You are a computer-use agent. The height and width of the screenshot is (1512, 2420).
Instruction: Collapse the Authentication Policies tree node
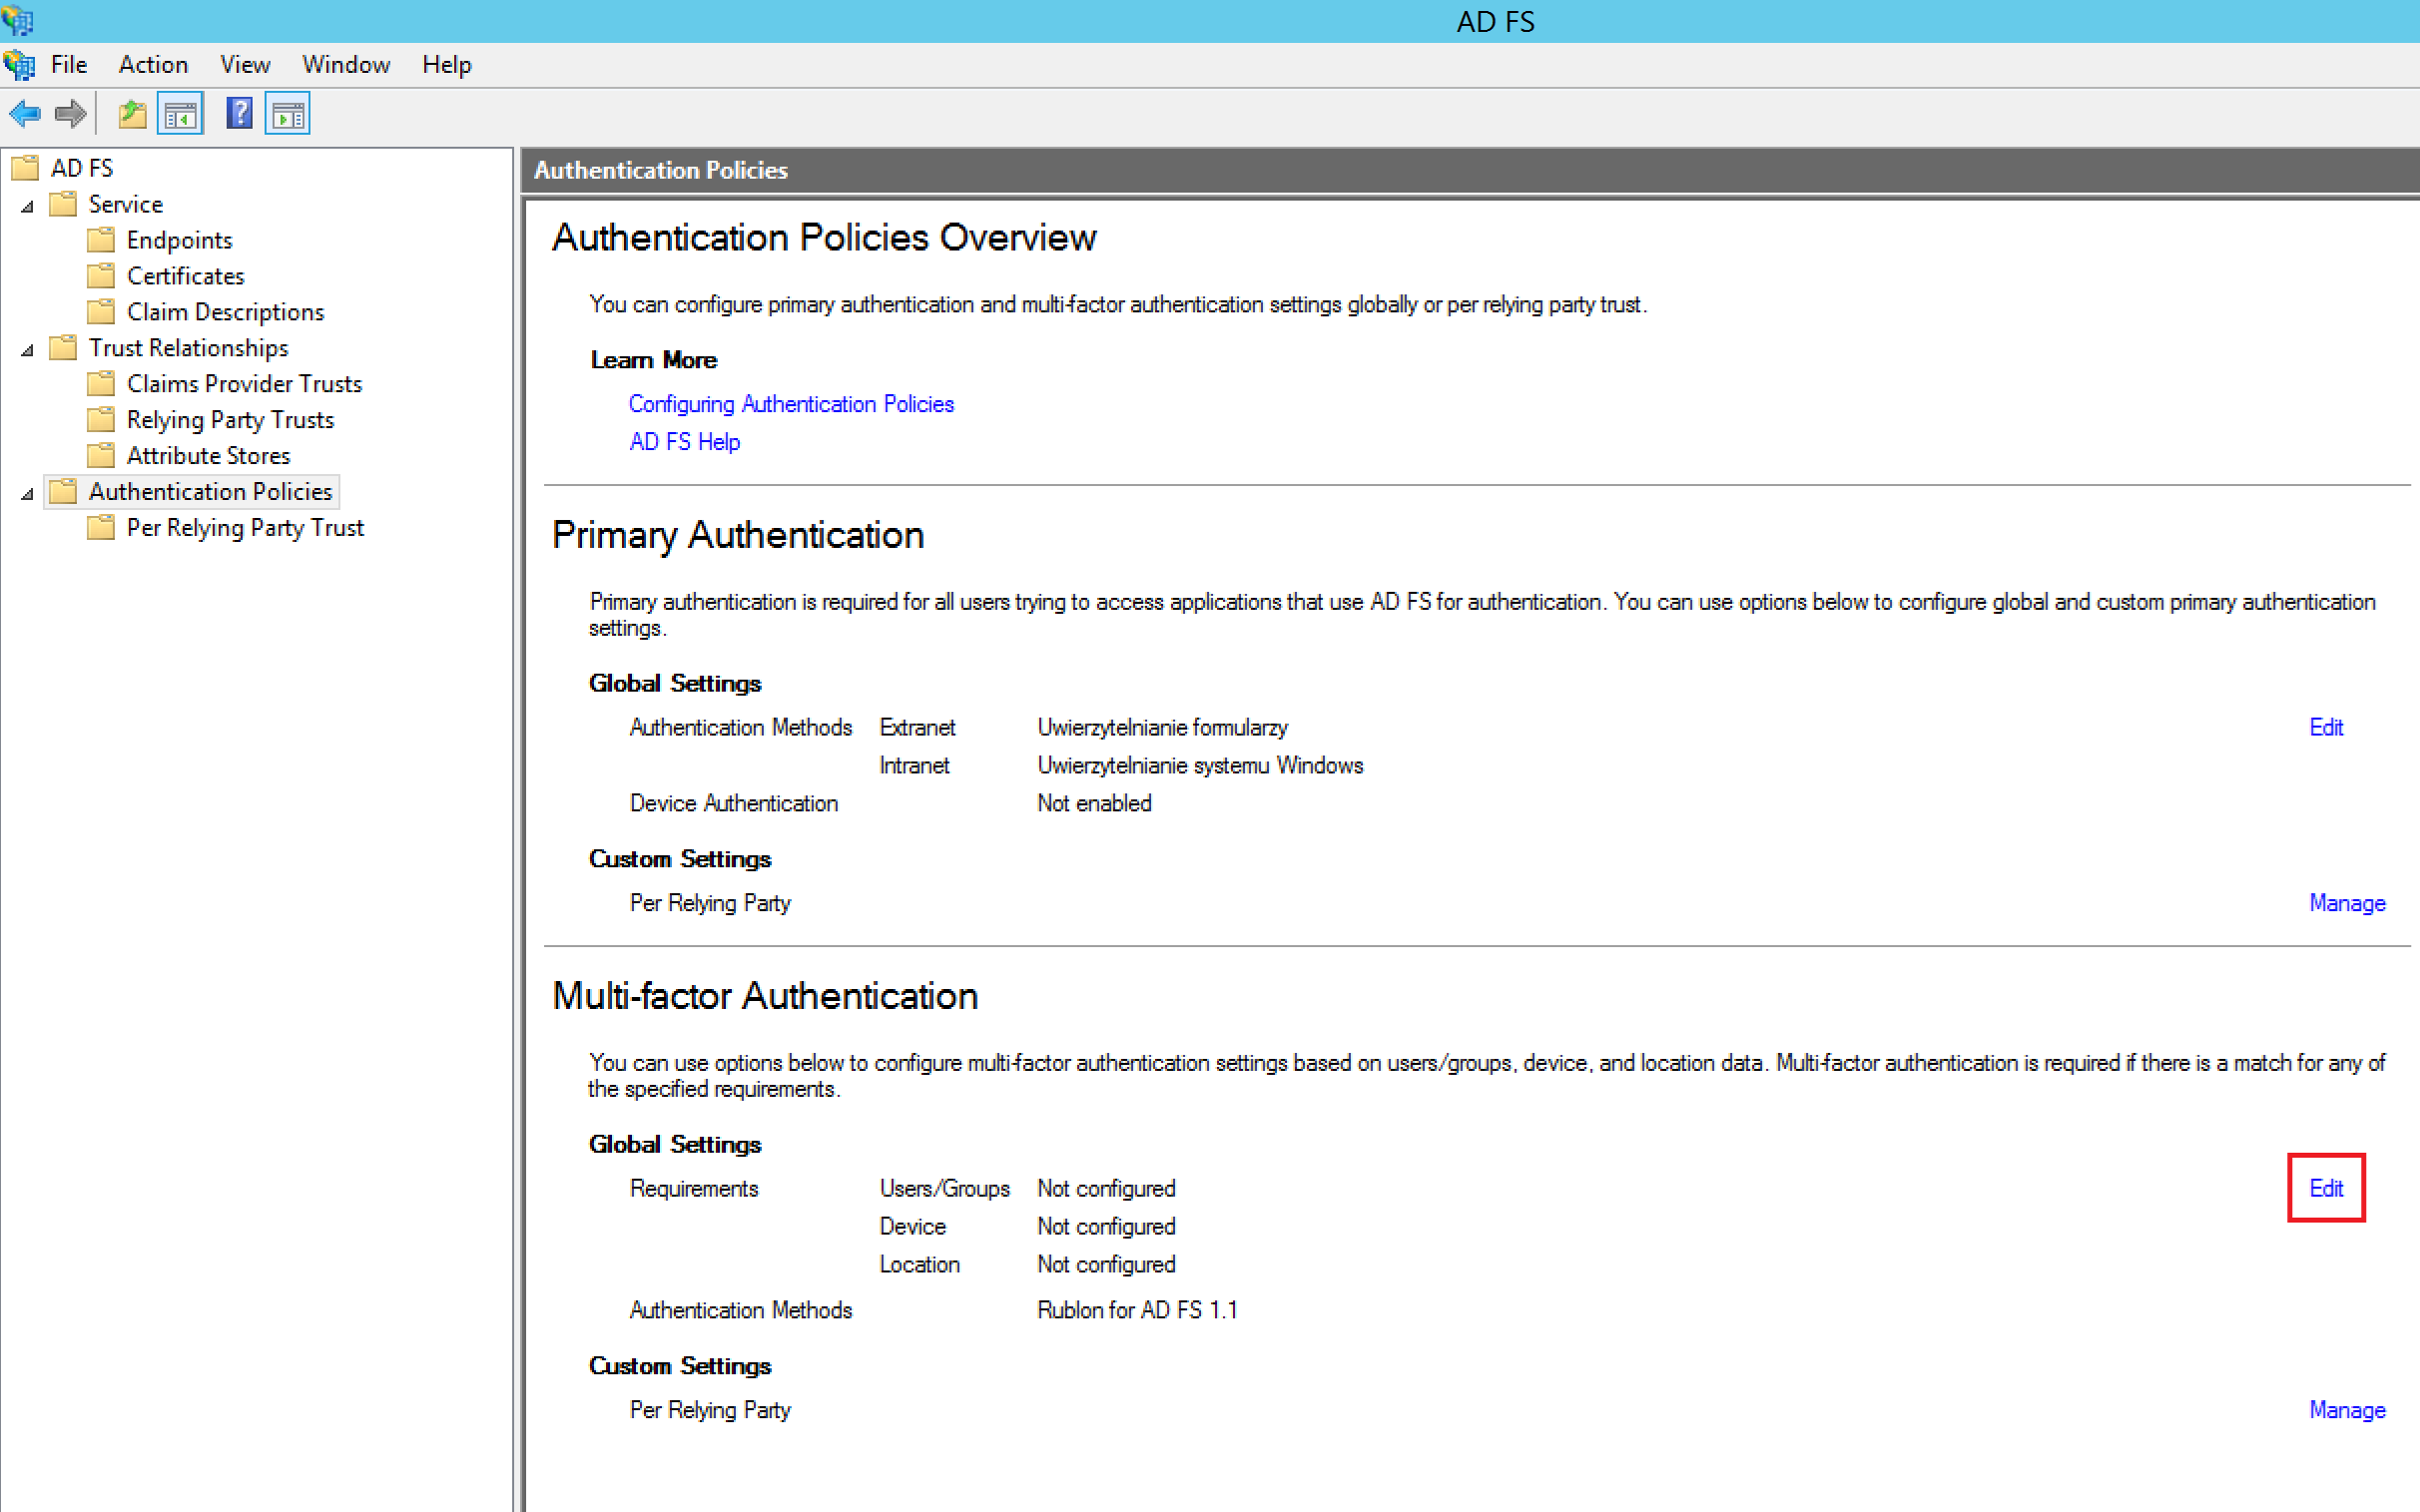coord(28,494)
